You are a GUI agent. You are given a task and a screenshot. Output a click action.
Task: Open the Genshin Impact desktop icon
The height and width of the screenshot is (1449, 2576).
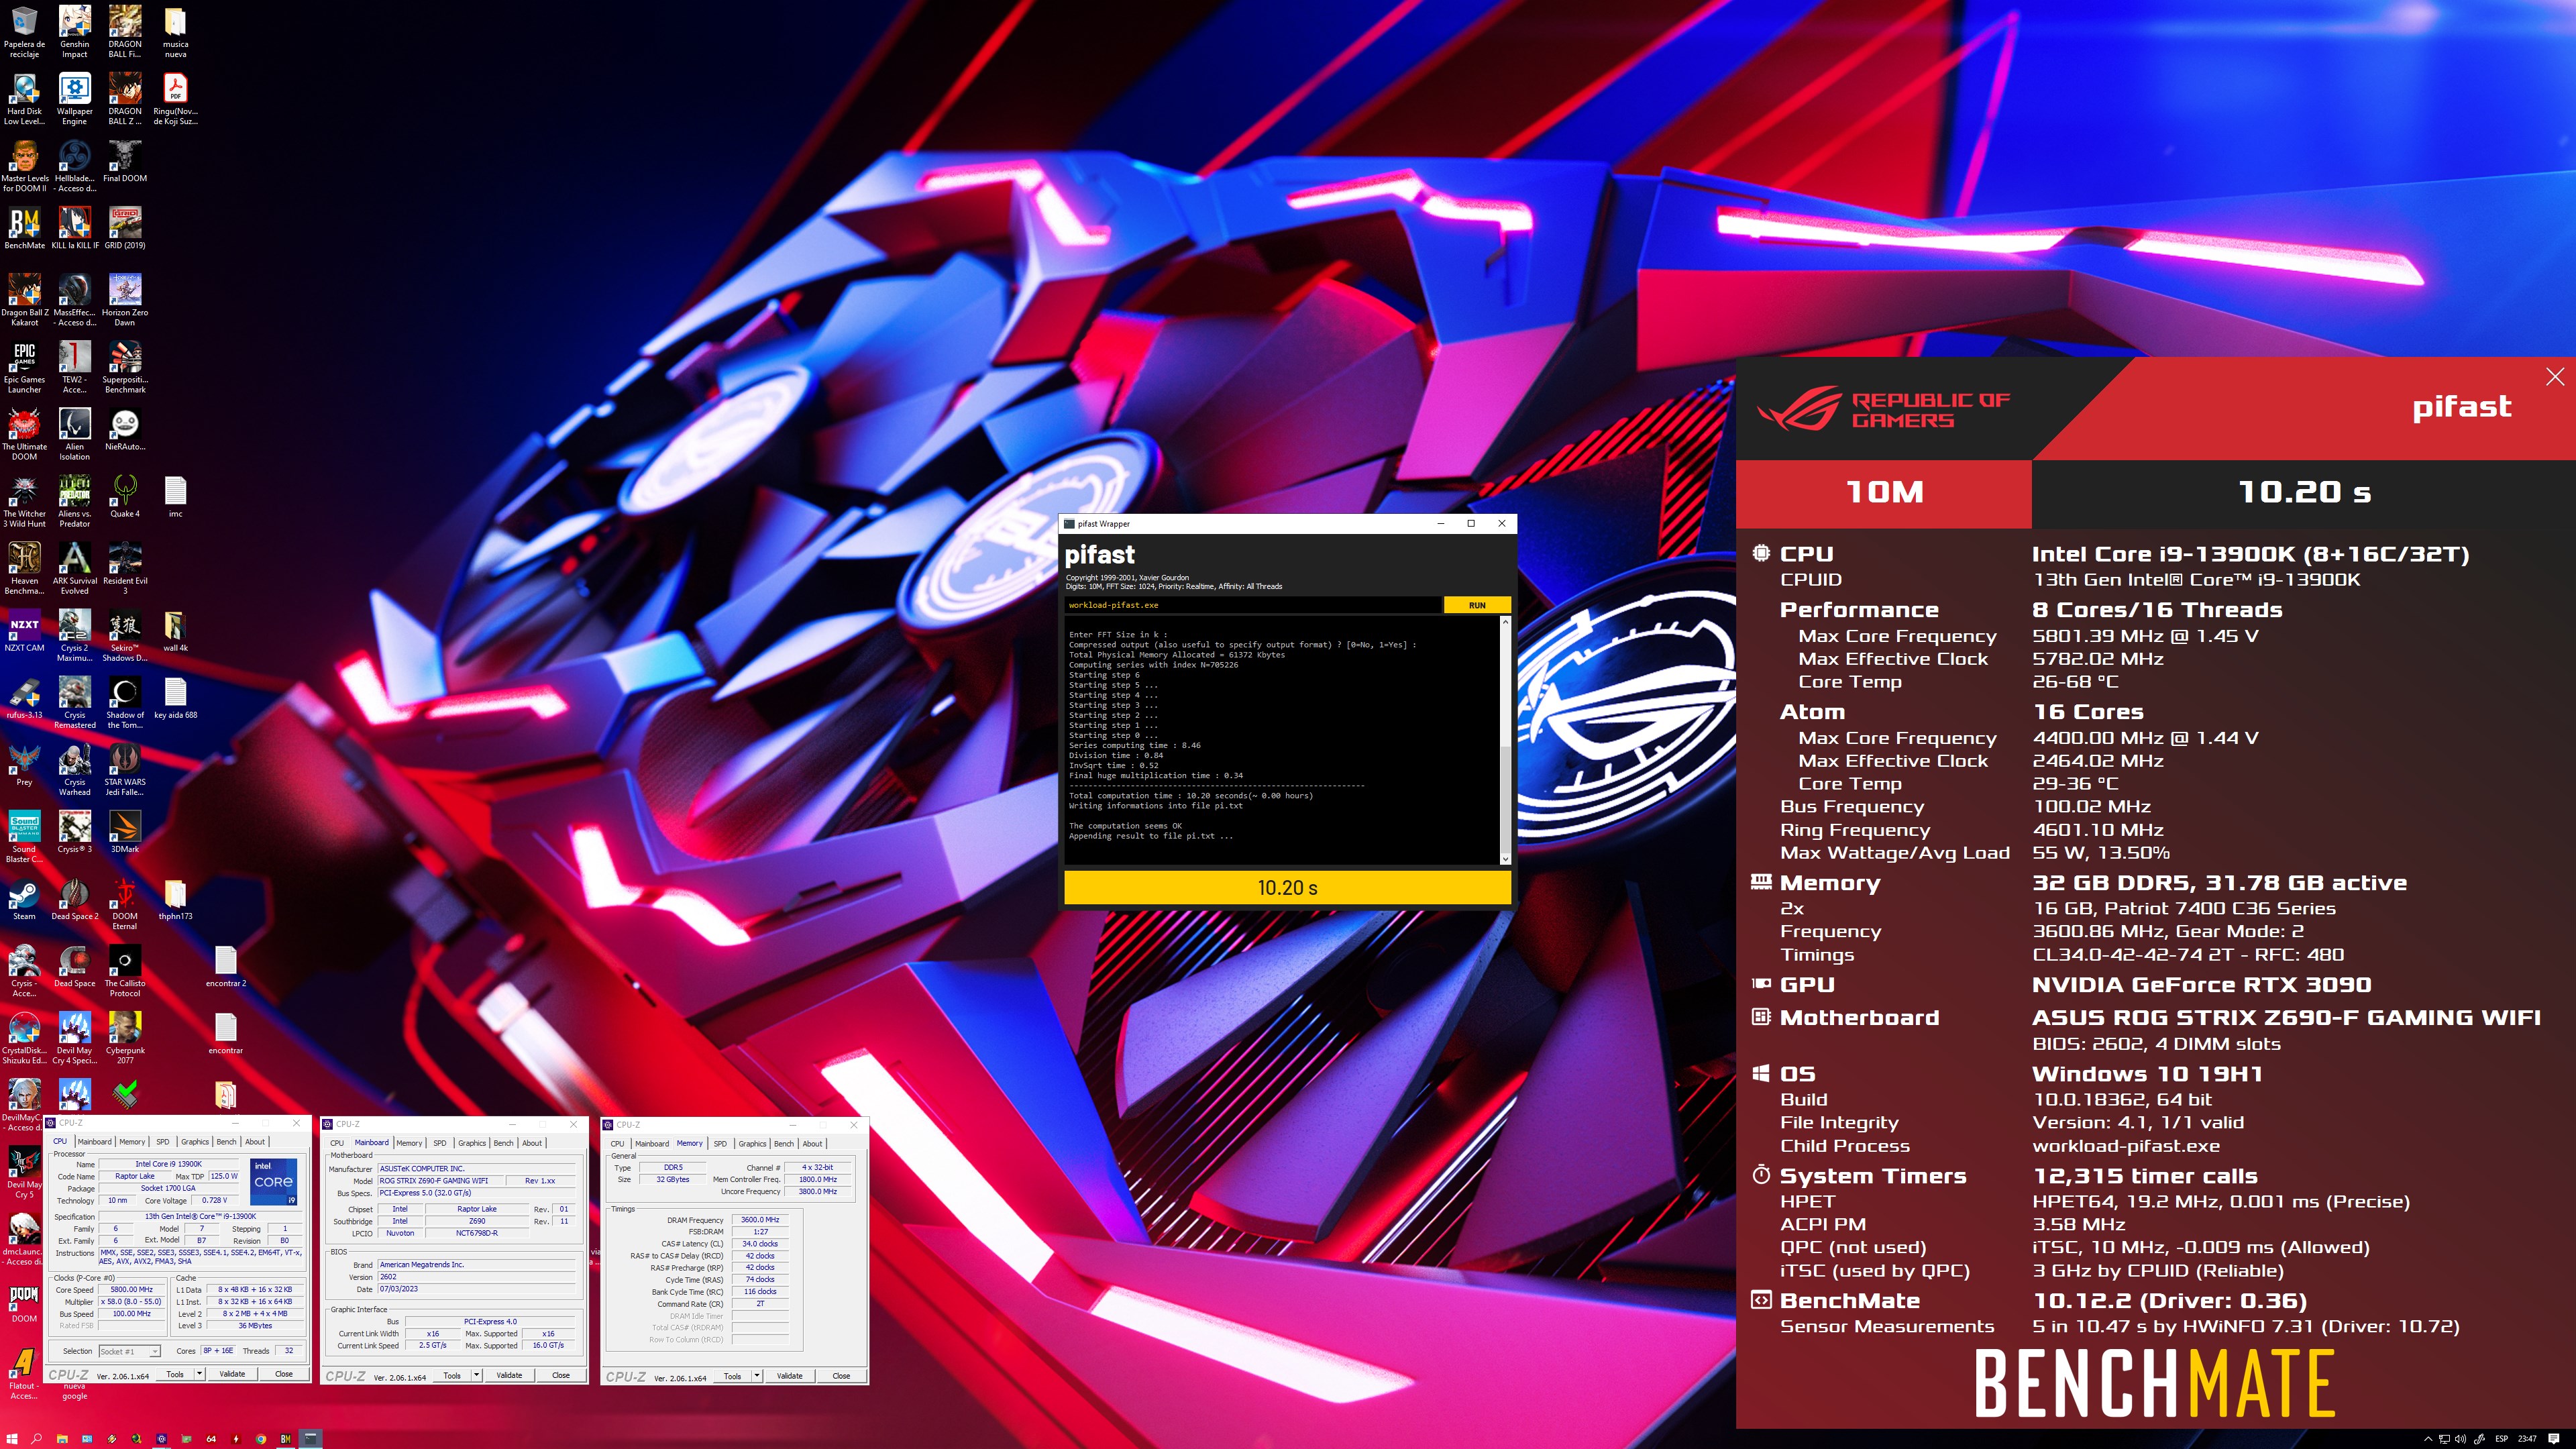coord(75,32)
